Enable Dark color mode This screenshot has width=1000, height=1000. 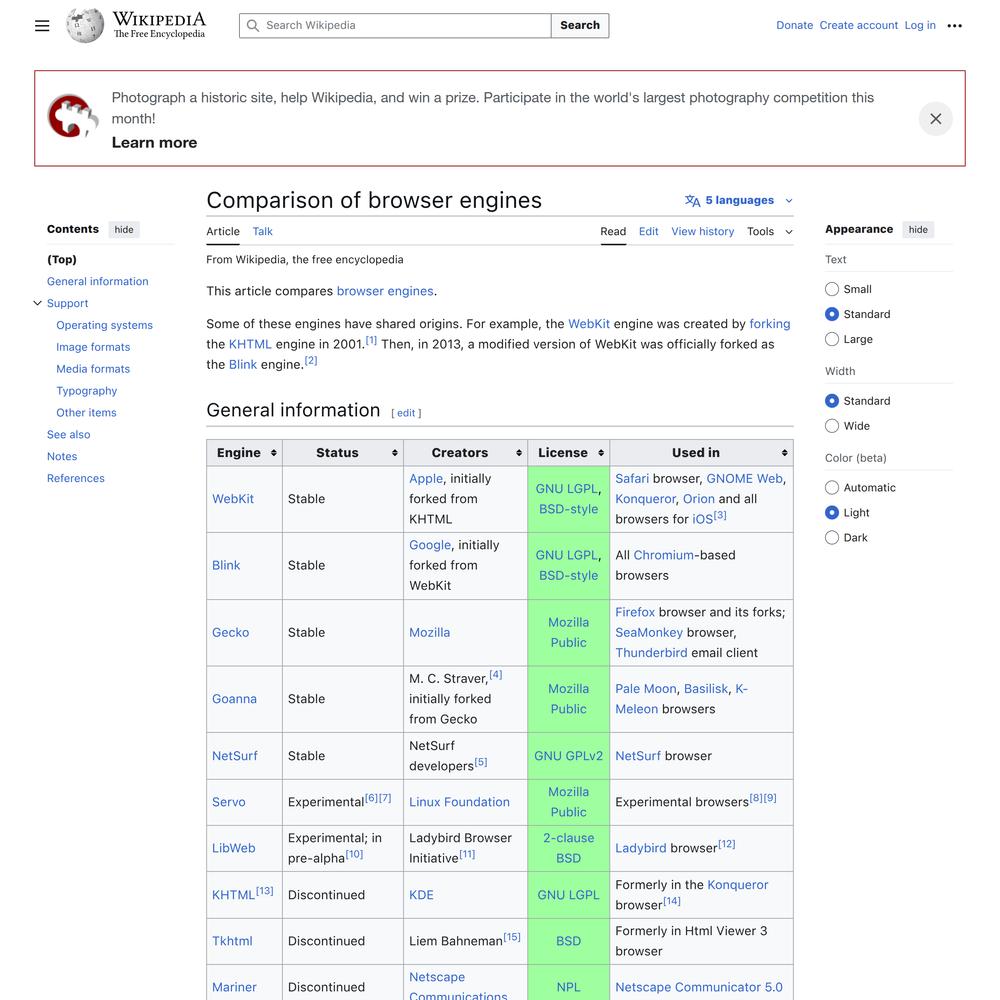click(832, 538)
